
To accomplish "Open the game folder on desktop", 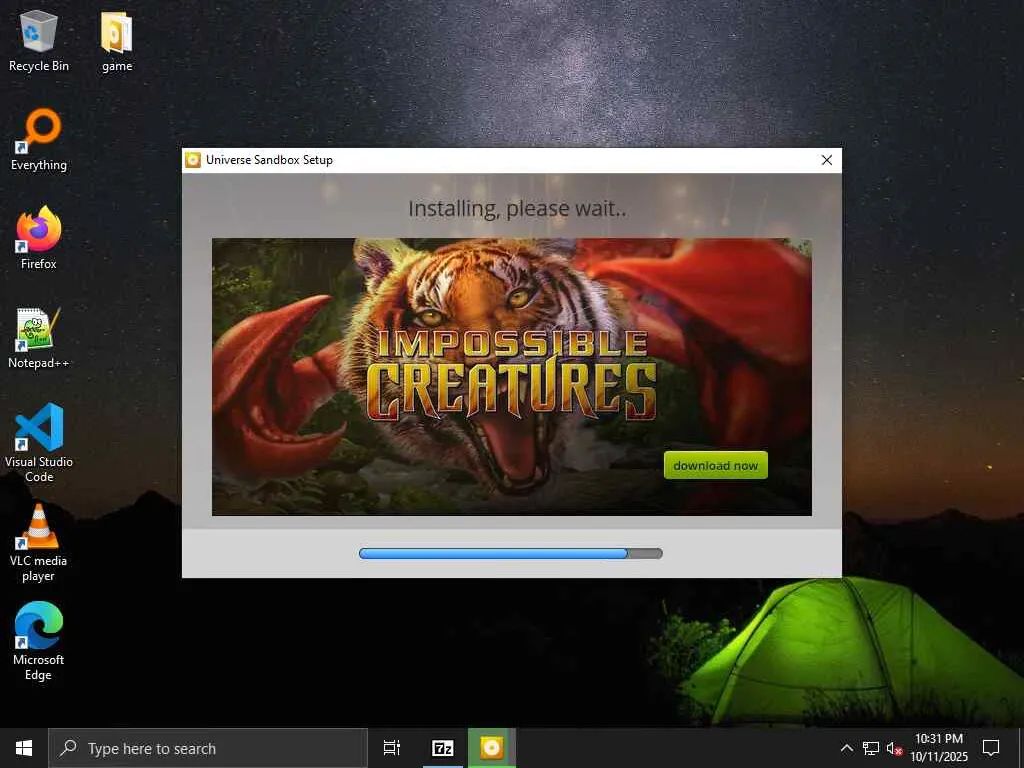I will click(x=117, y=40).
